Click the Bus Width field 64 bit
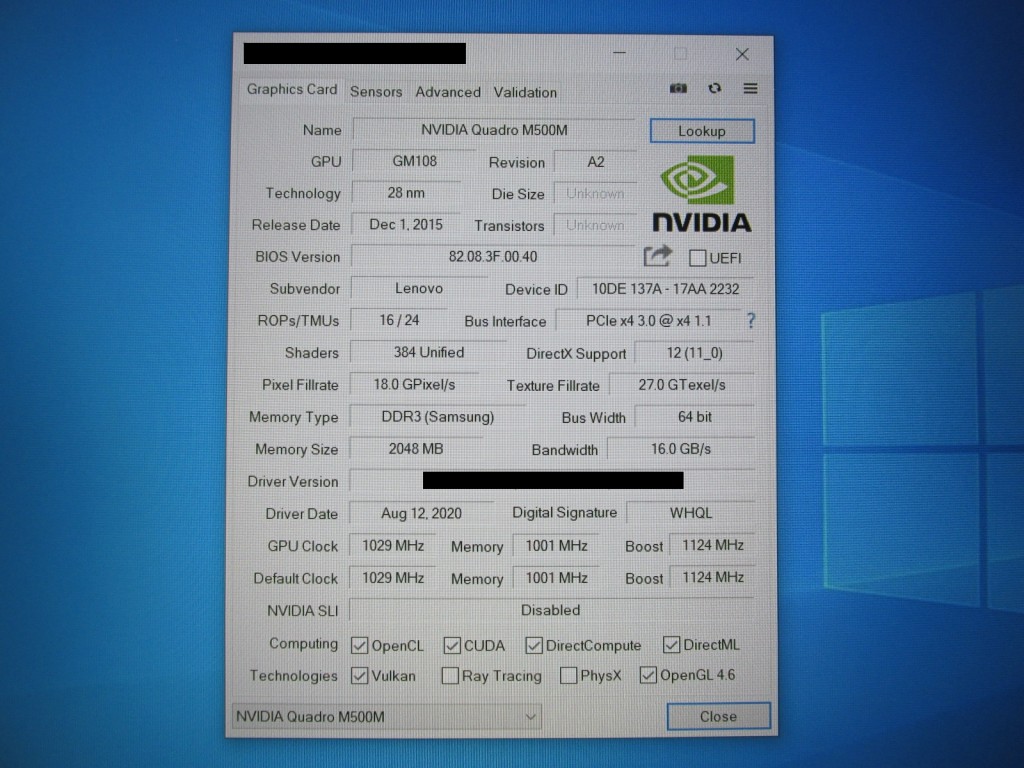This screenshot has width=1024, height=768. [695, 417]
